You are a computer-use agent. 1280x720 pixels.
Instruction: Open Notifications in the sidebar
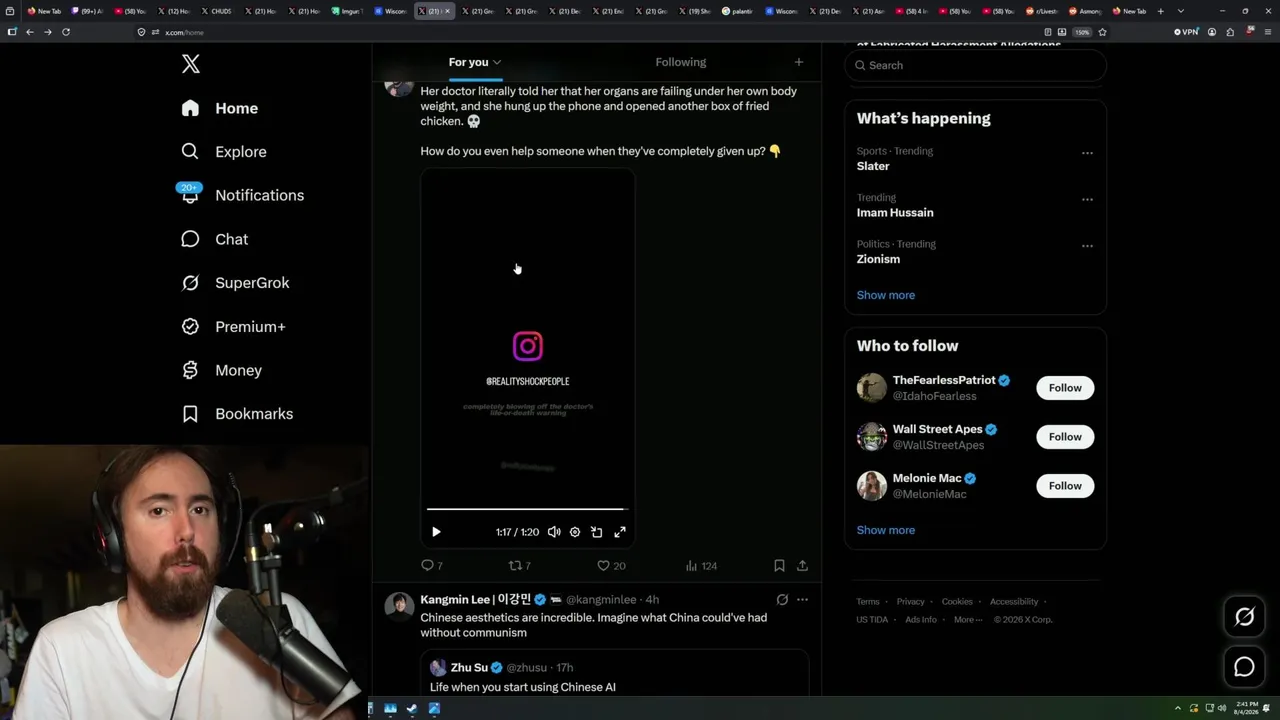241,195
